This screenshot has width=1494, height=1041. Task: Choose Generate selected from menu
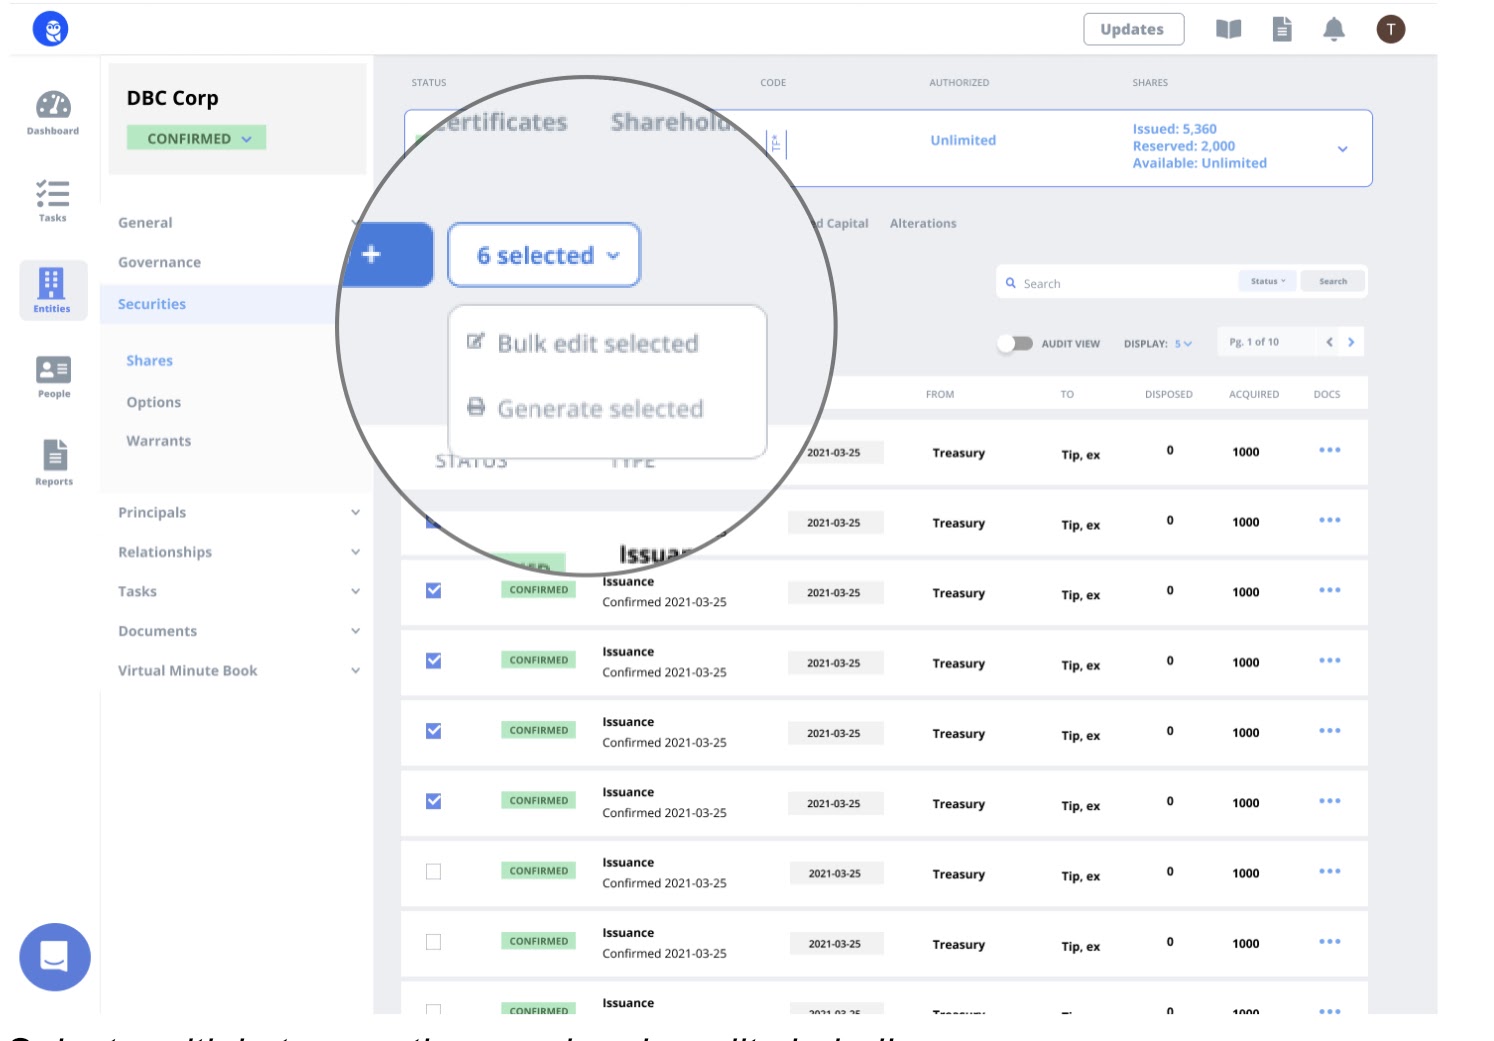599,409
